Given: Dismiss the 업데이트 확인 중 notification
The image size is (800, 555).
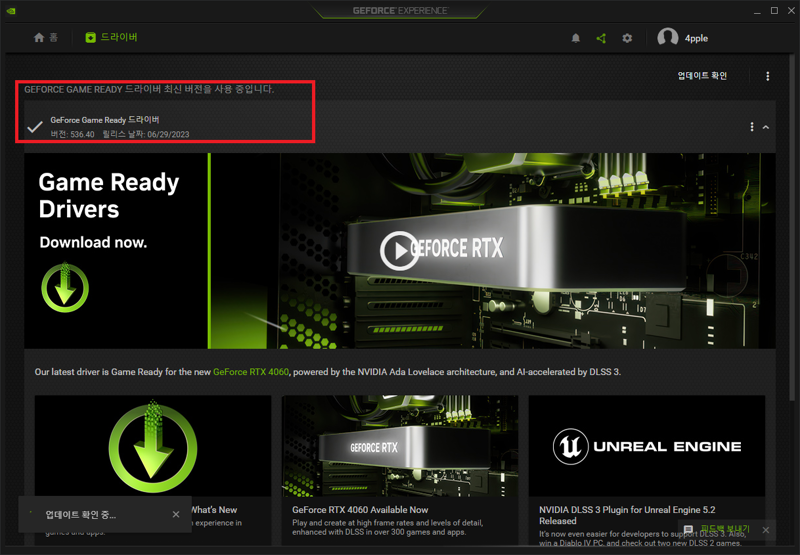Looking at the screenshot, I should point(176,514).
